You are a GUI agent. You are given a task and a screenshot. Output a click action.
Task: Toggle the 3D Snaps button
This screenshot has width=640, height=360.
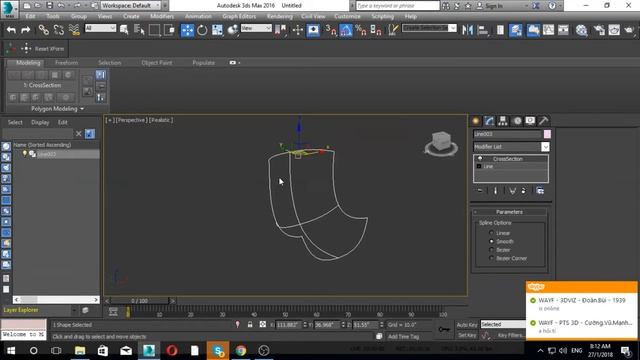331,30
